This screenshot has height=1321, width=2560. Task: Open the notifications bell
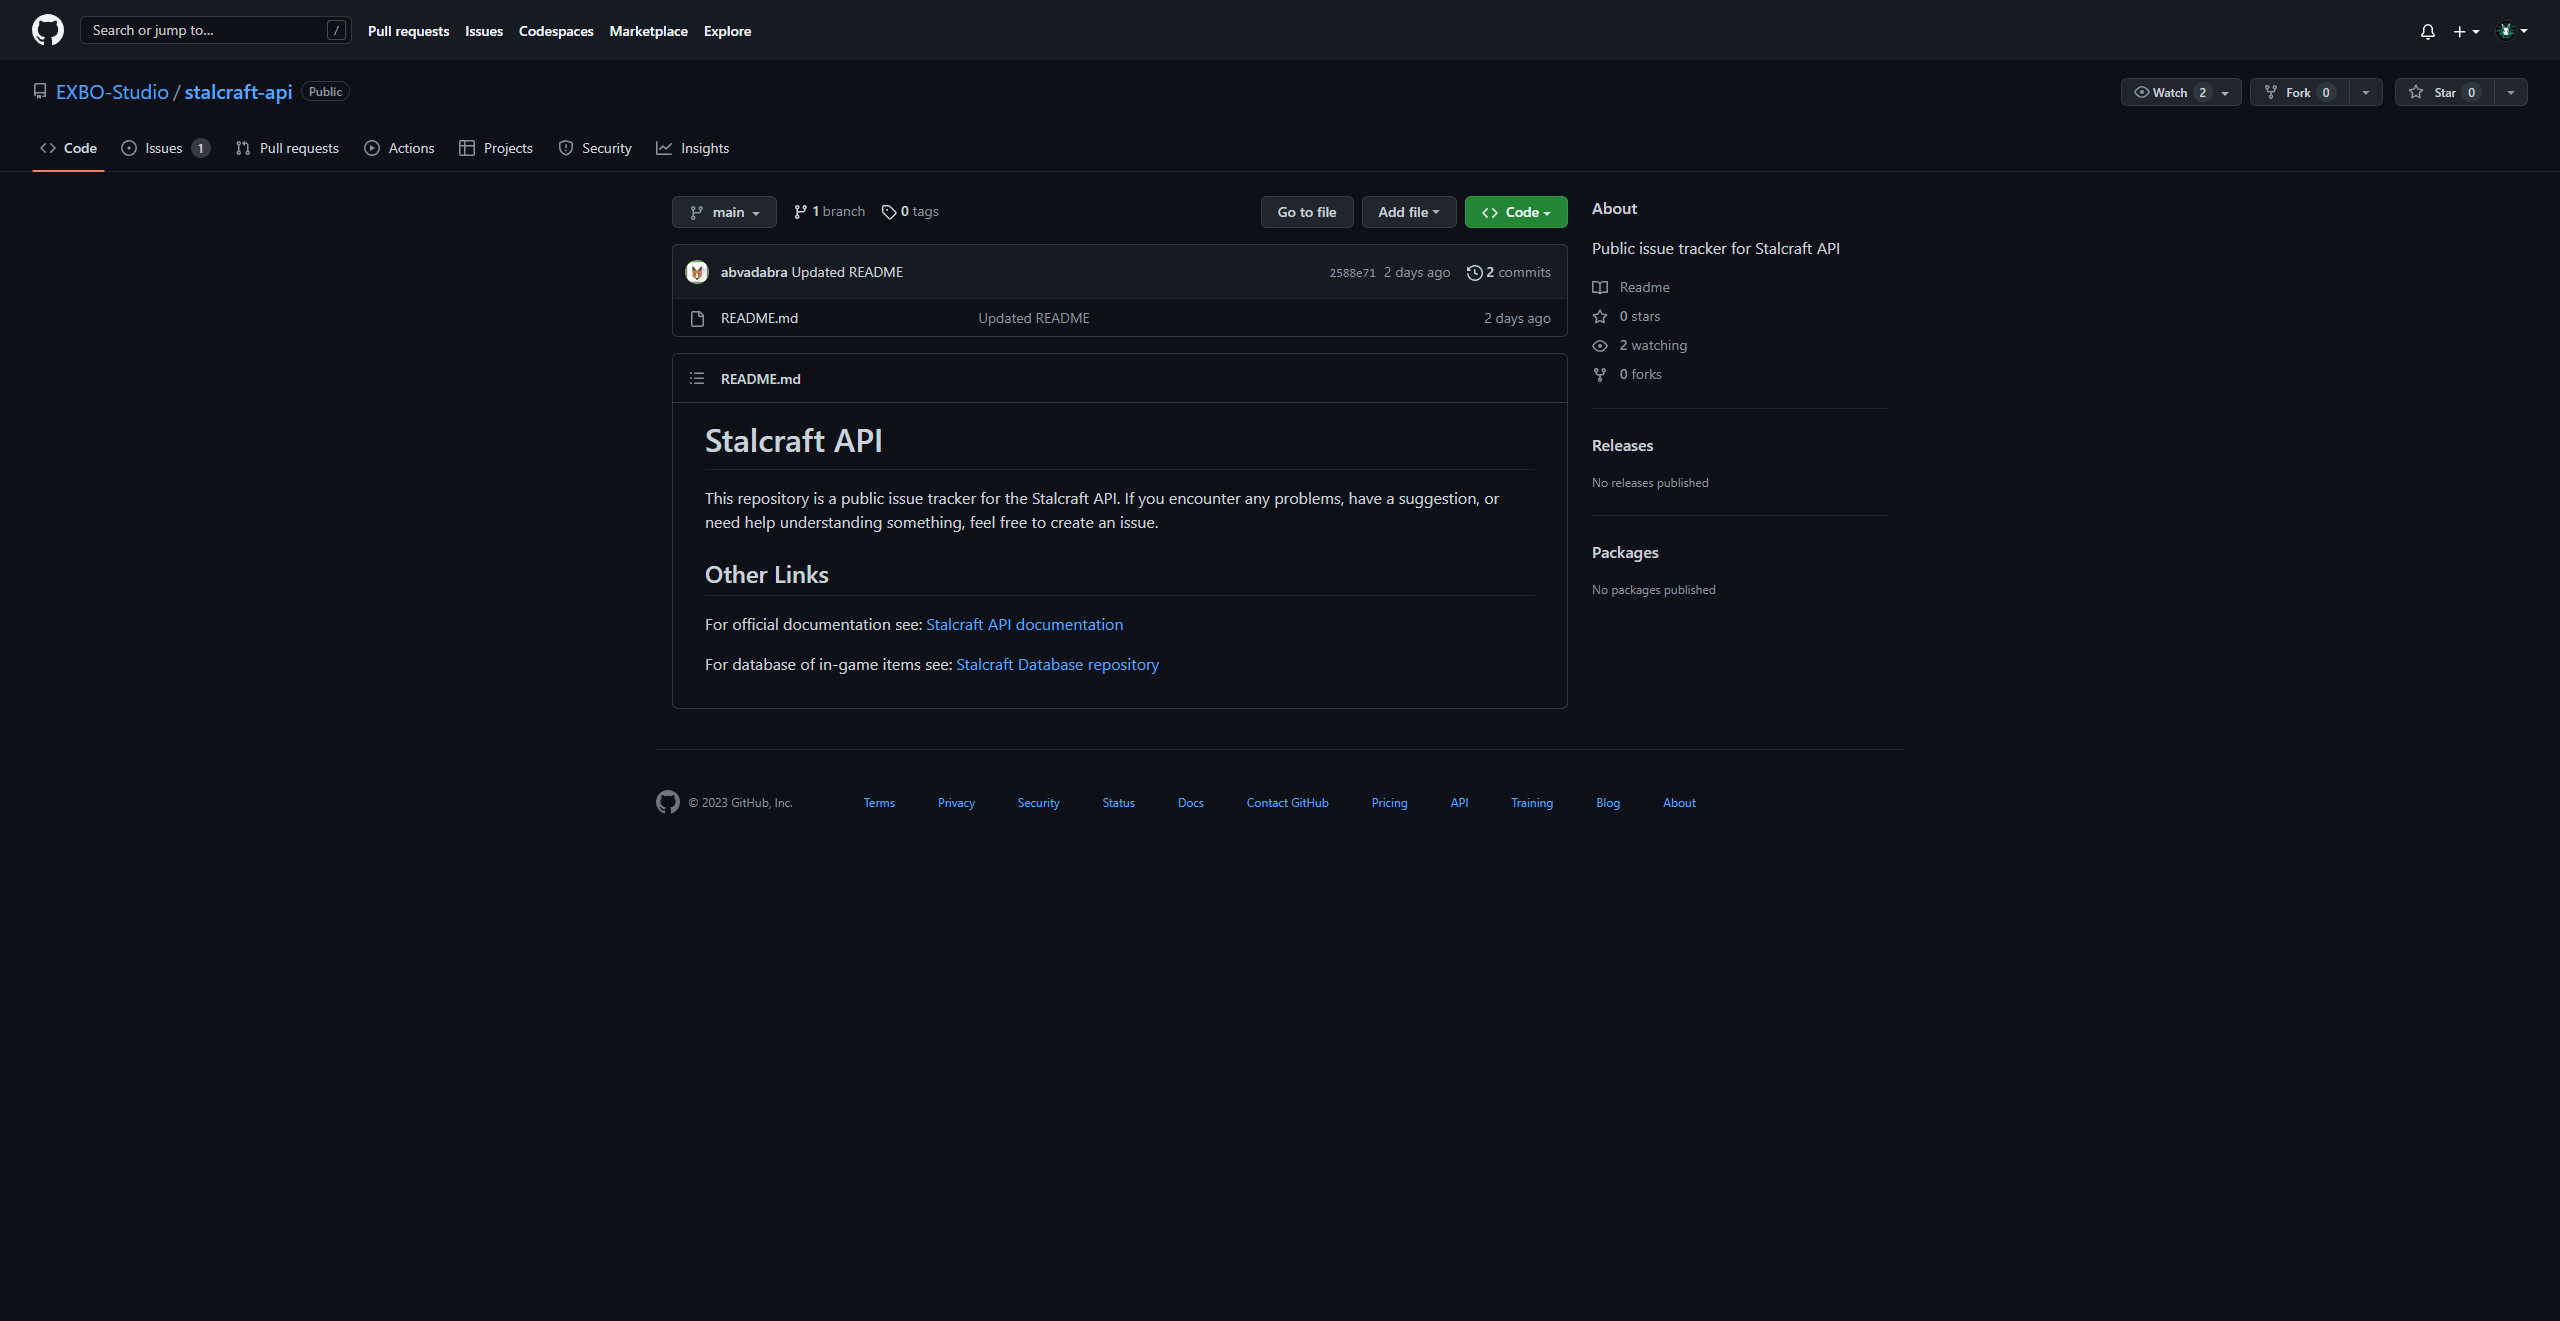(x=2427, y=31)
